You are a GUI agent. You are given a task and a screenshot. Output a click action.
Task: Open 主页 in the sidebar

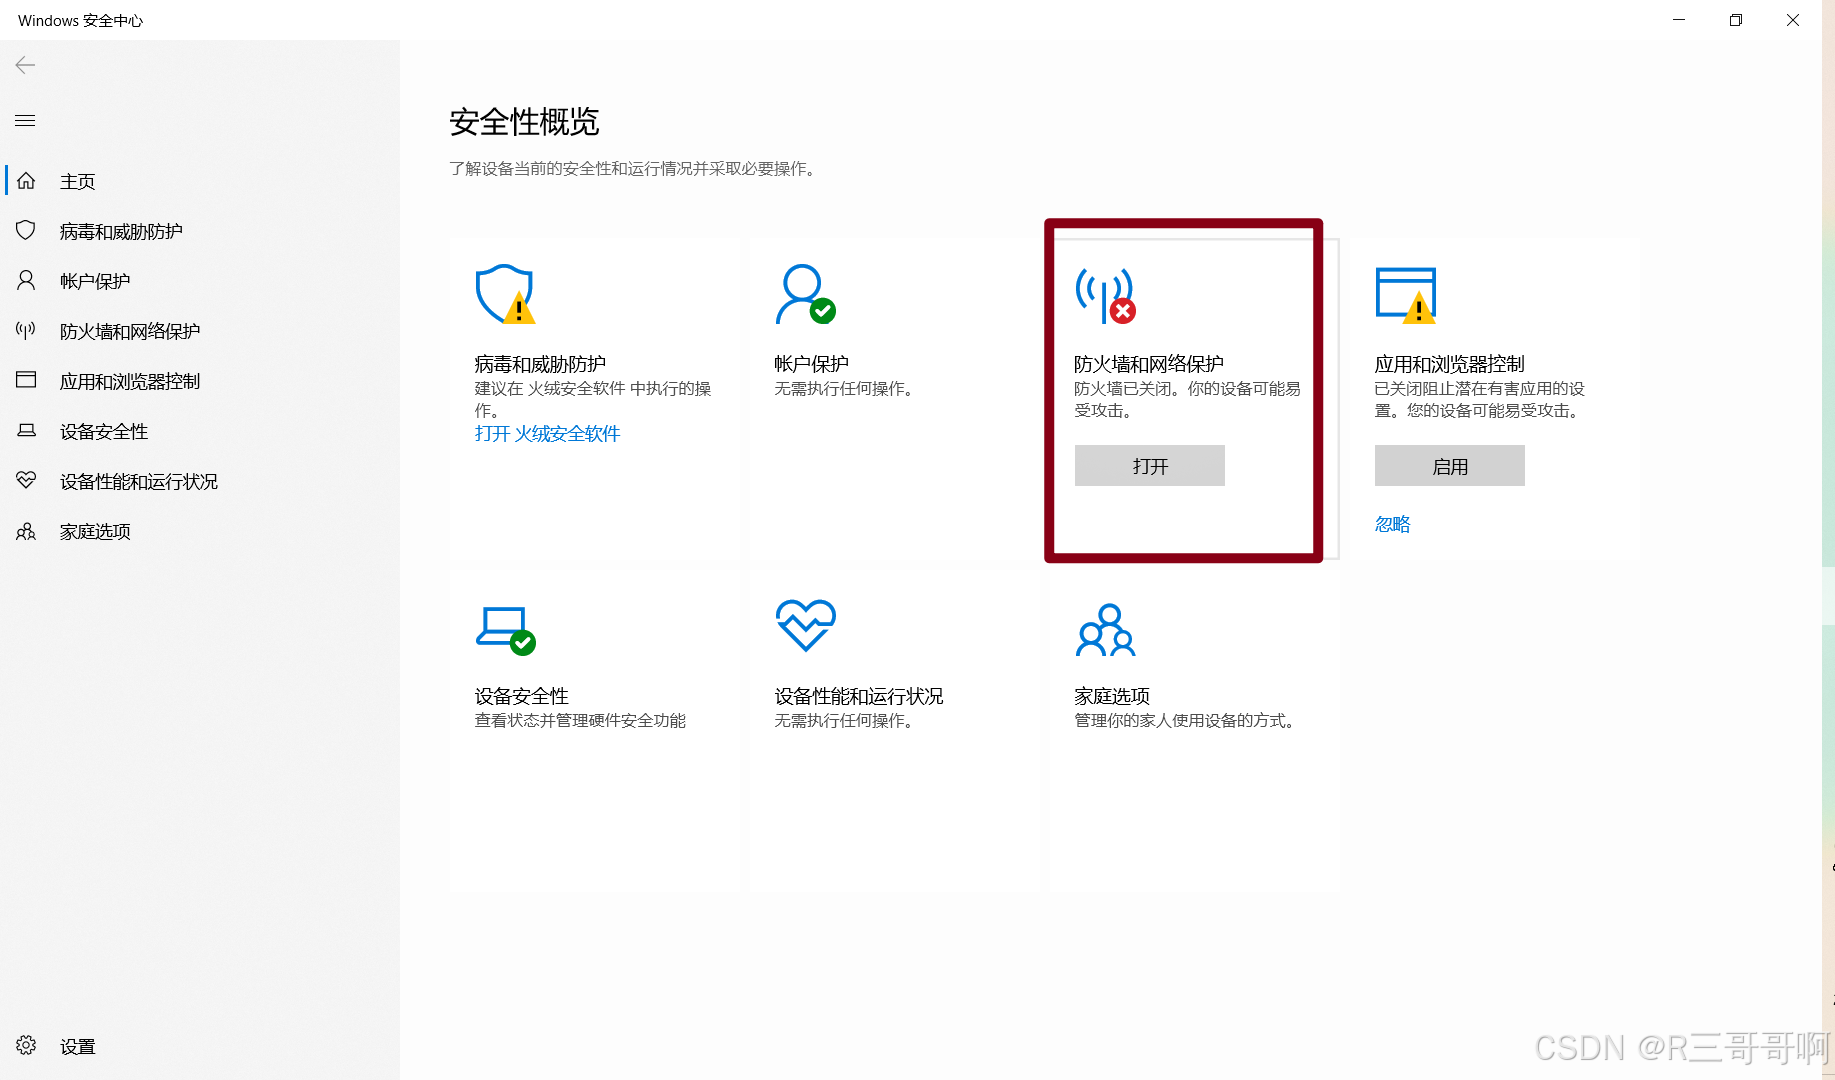[77, 181]
